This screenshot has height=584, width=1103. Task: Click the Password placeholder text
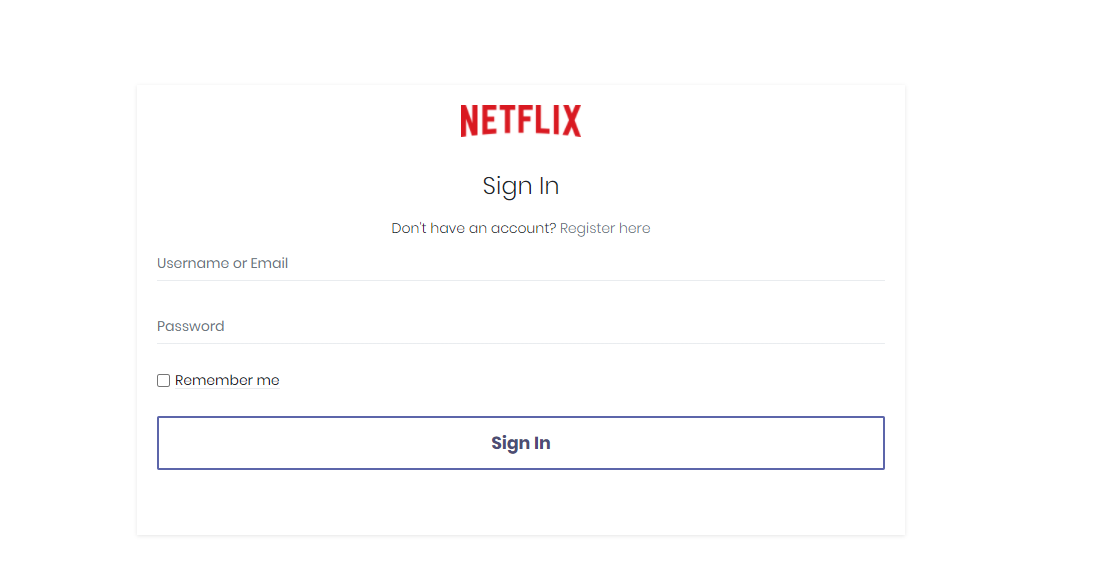(191, 327)
